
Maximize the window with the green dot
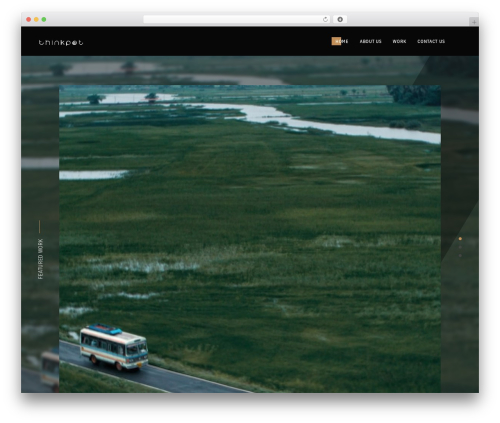click(44, 19)
